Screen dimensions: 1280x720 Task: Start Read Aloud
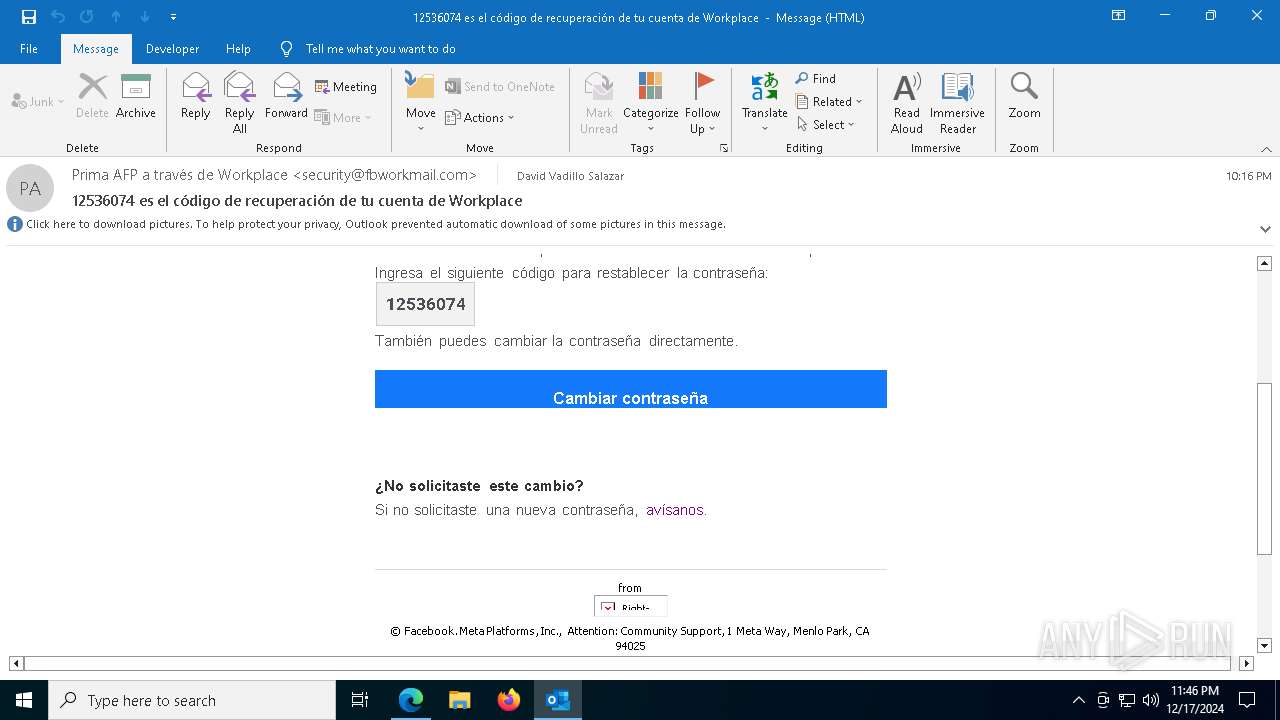(907, 102)
